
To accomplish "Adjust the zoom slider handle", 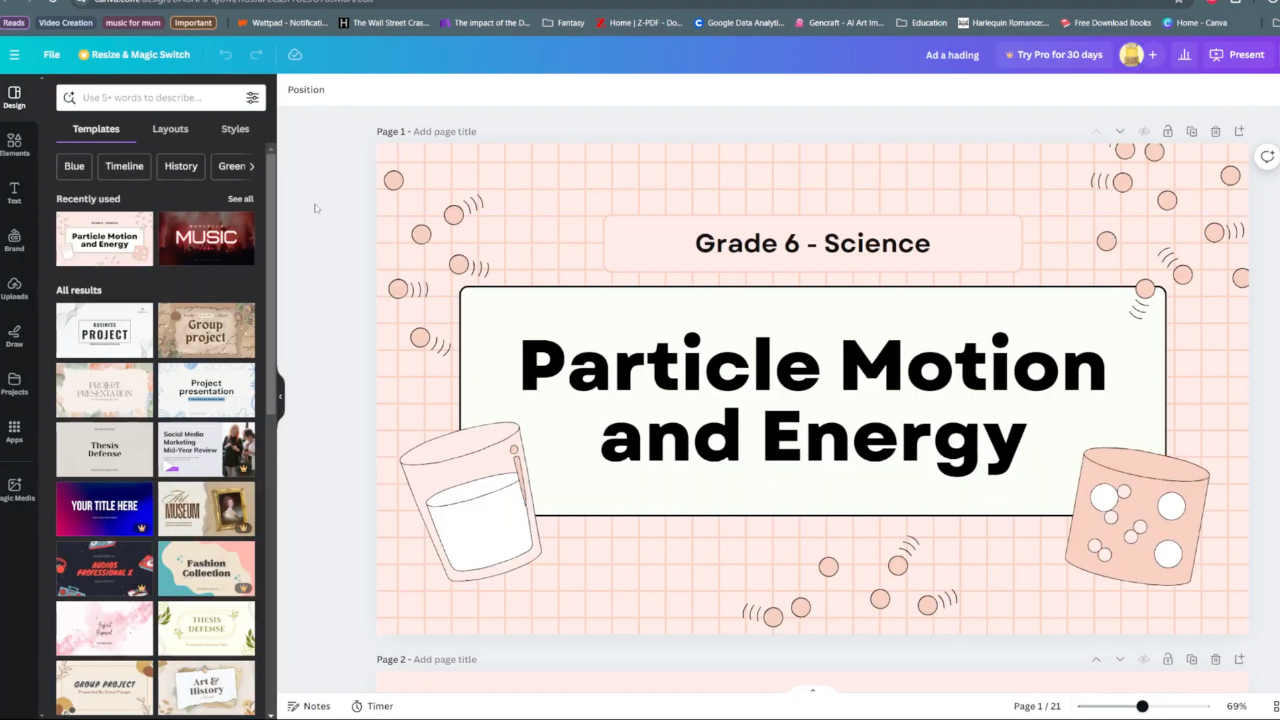I will [1142, 706].
